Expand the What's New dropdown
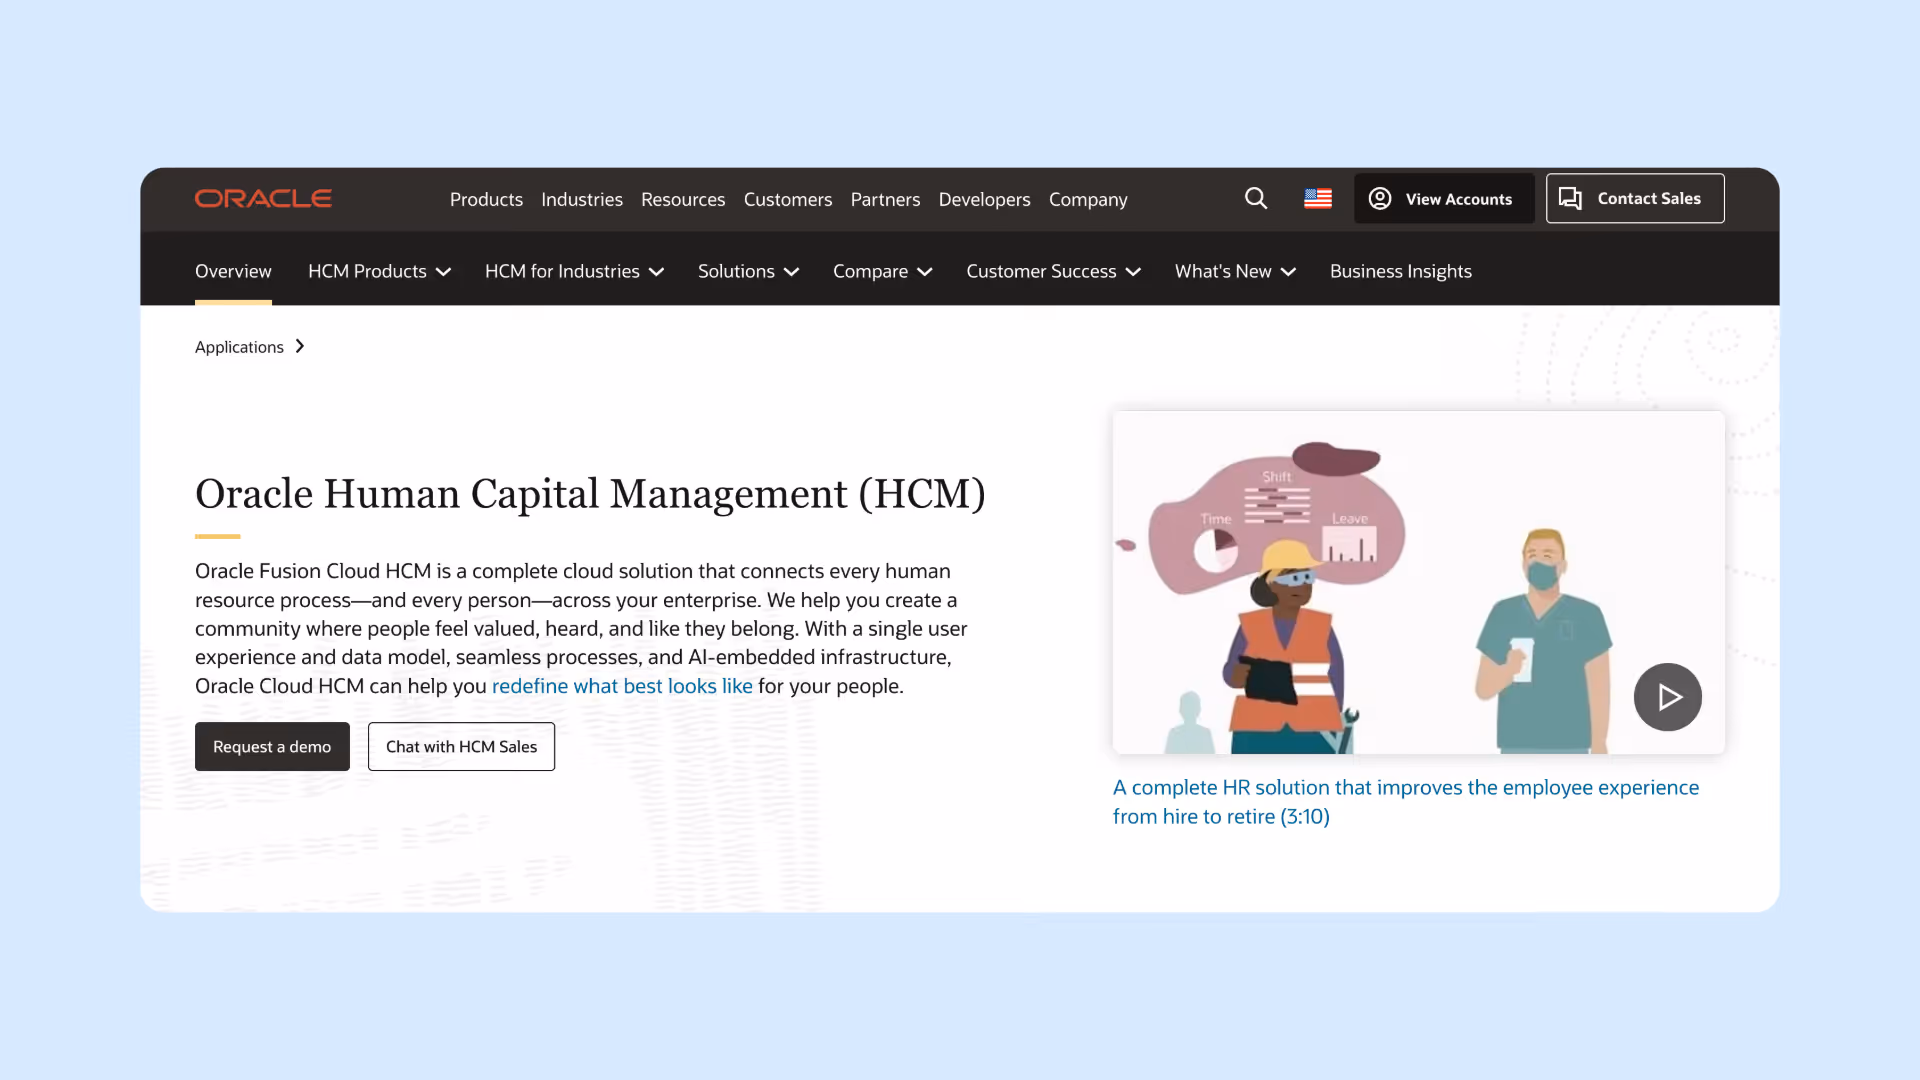Viewport: 1920px width, 1080px height. point(1235,271)
